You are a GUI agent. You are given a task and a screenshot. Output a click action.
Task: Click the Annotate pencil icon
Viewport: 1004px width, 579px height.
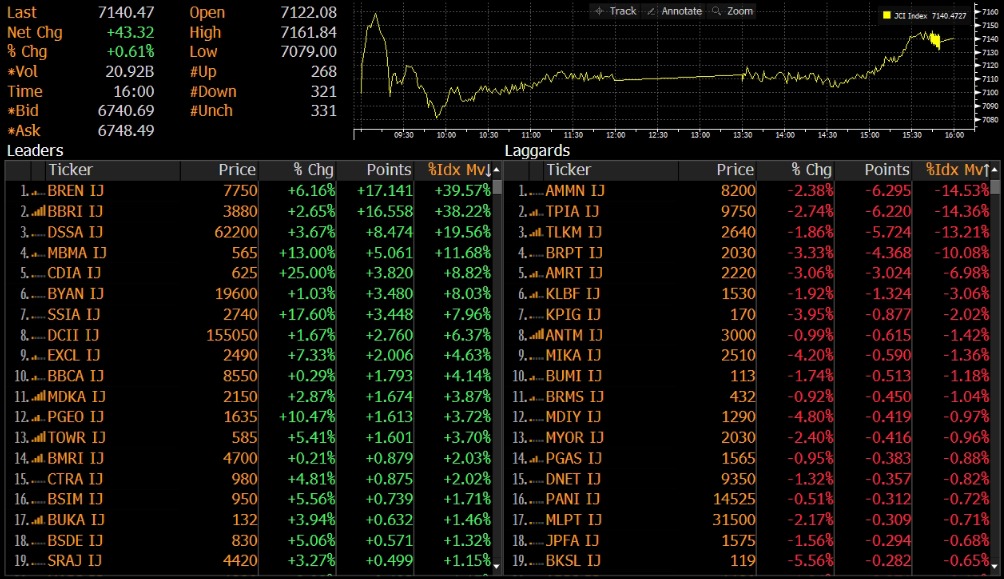pos(651,11)
